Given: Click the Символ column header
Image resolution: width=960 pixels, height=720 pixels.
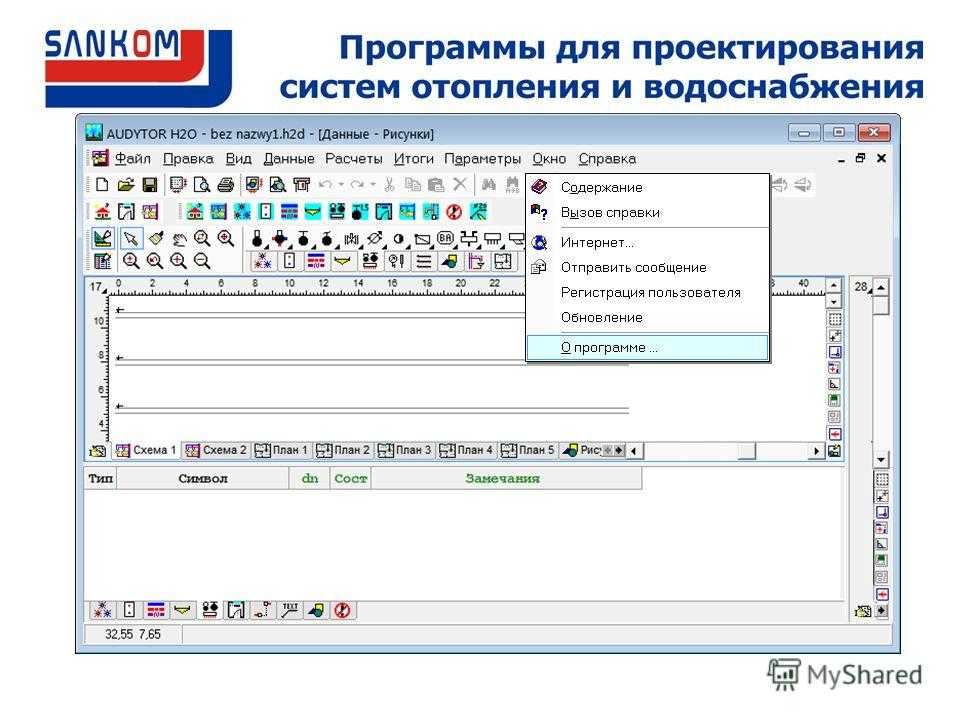Looking at the screenshot, I should 203,478.
